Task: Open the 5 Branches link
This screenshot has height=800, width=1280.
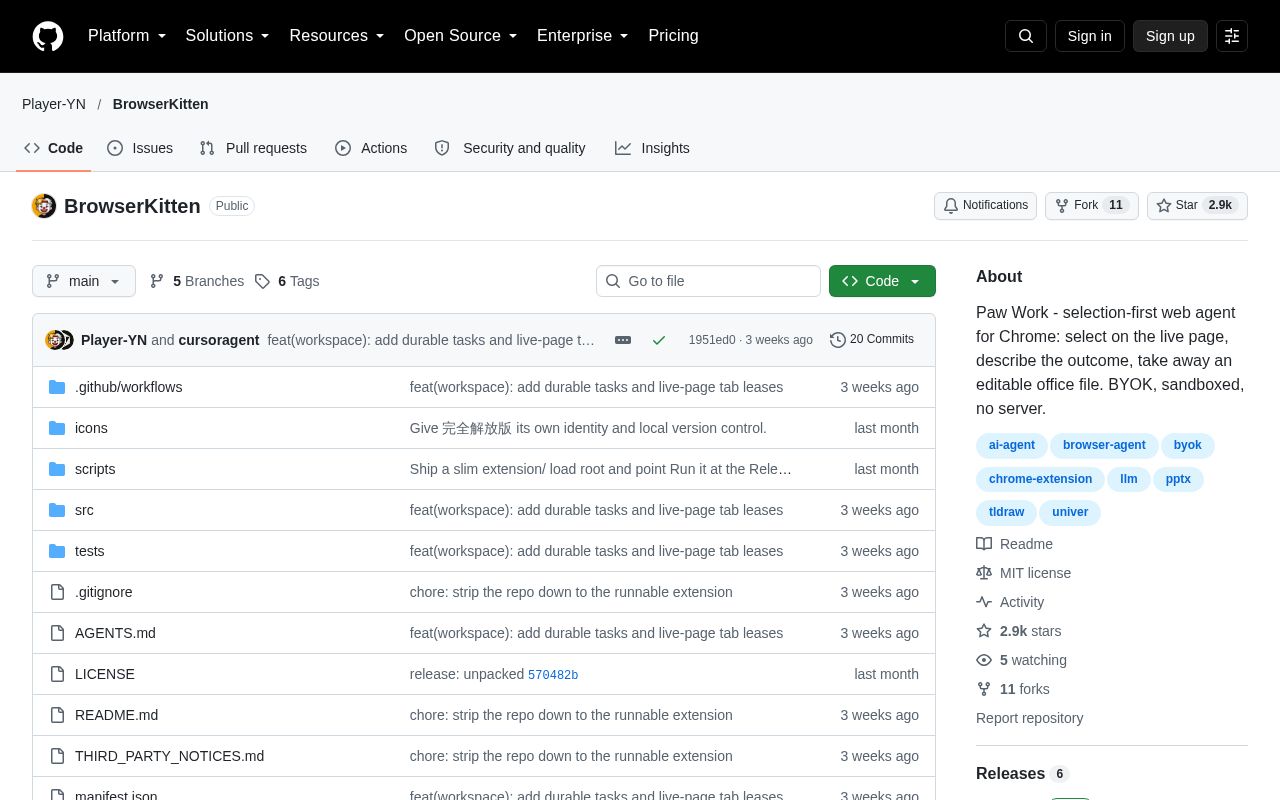Action: [x=197, y=281]
